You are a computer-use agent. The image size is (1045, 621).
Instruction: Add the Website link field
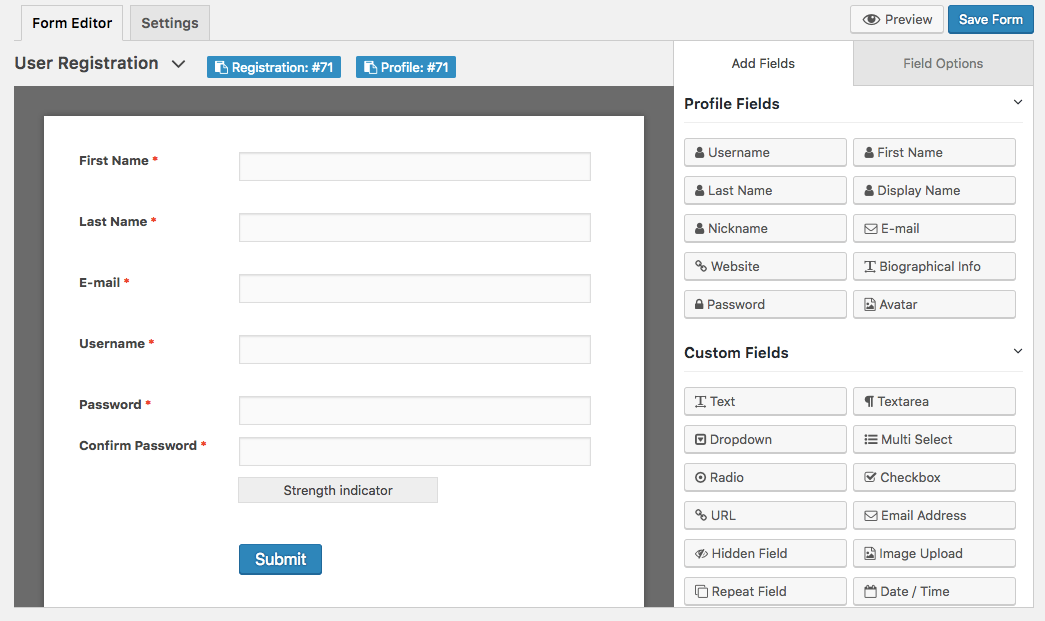(x=764, y=266)
